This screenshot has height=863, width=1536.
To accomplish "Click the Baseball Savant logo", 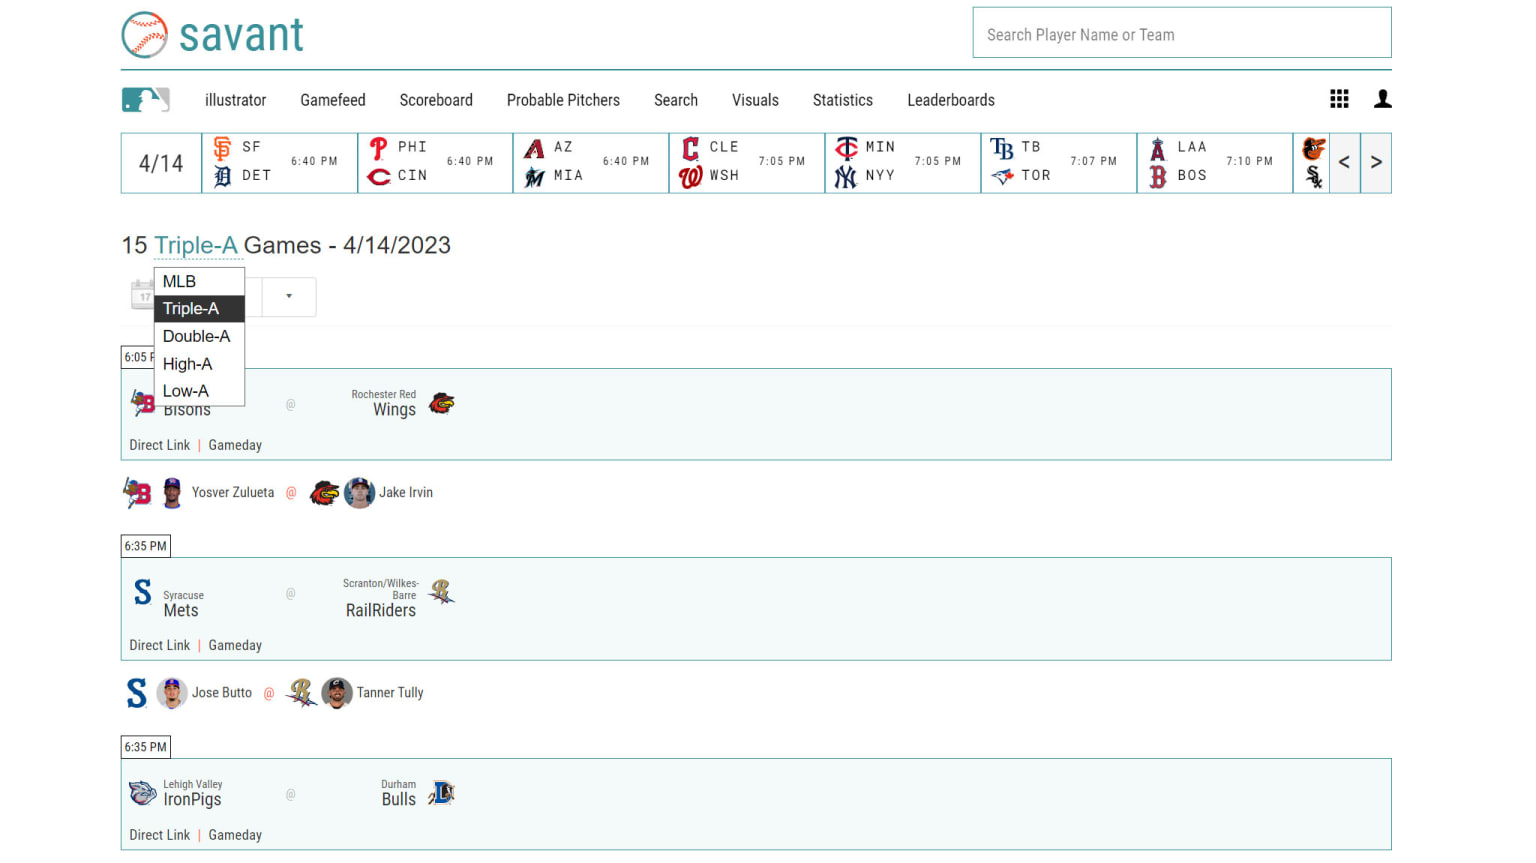I will tap(212, 35).
